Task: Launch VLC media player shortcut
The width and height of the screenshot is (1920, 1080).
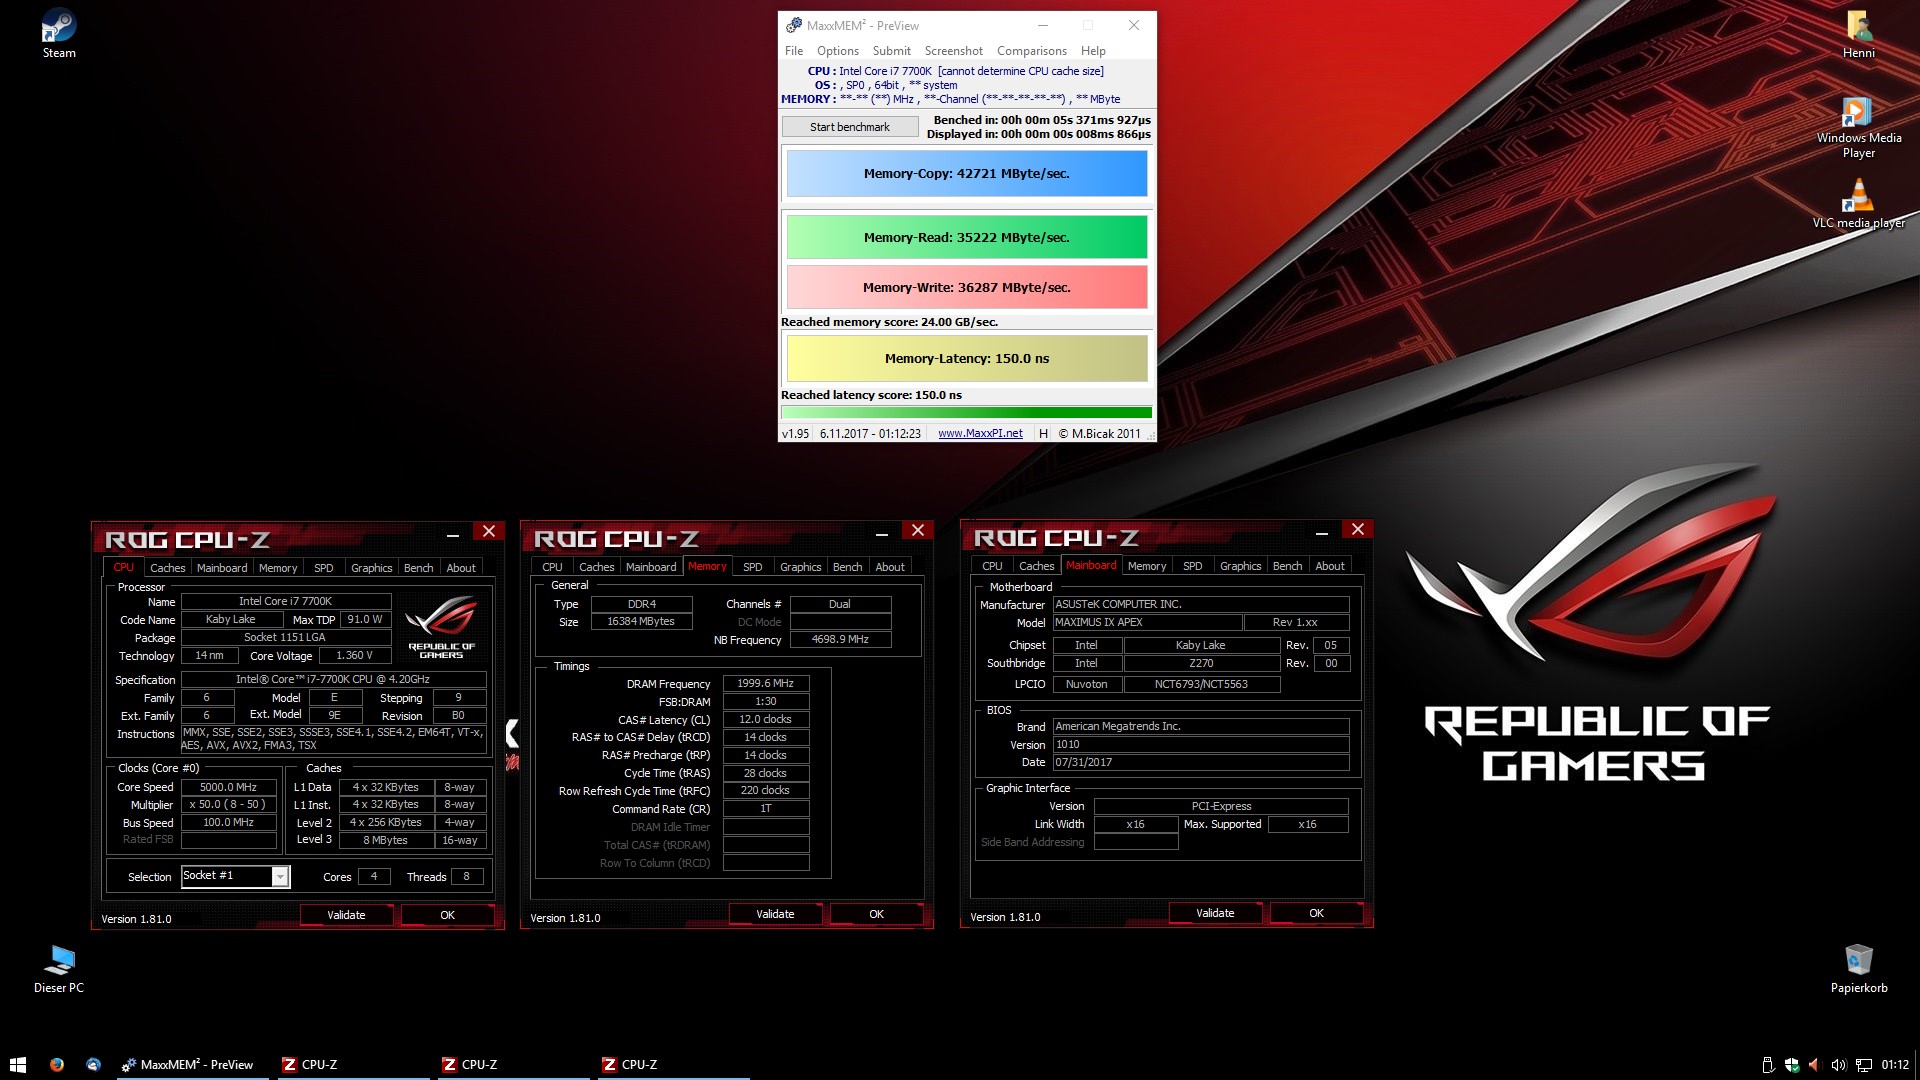Action: [1858, 203]
